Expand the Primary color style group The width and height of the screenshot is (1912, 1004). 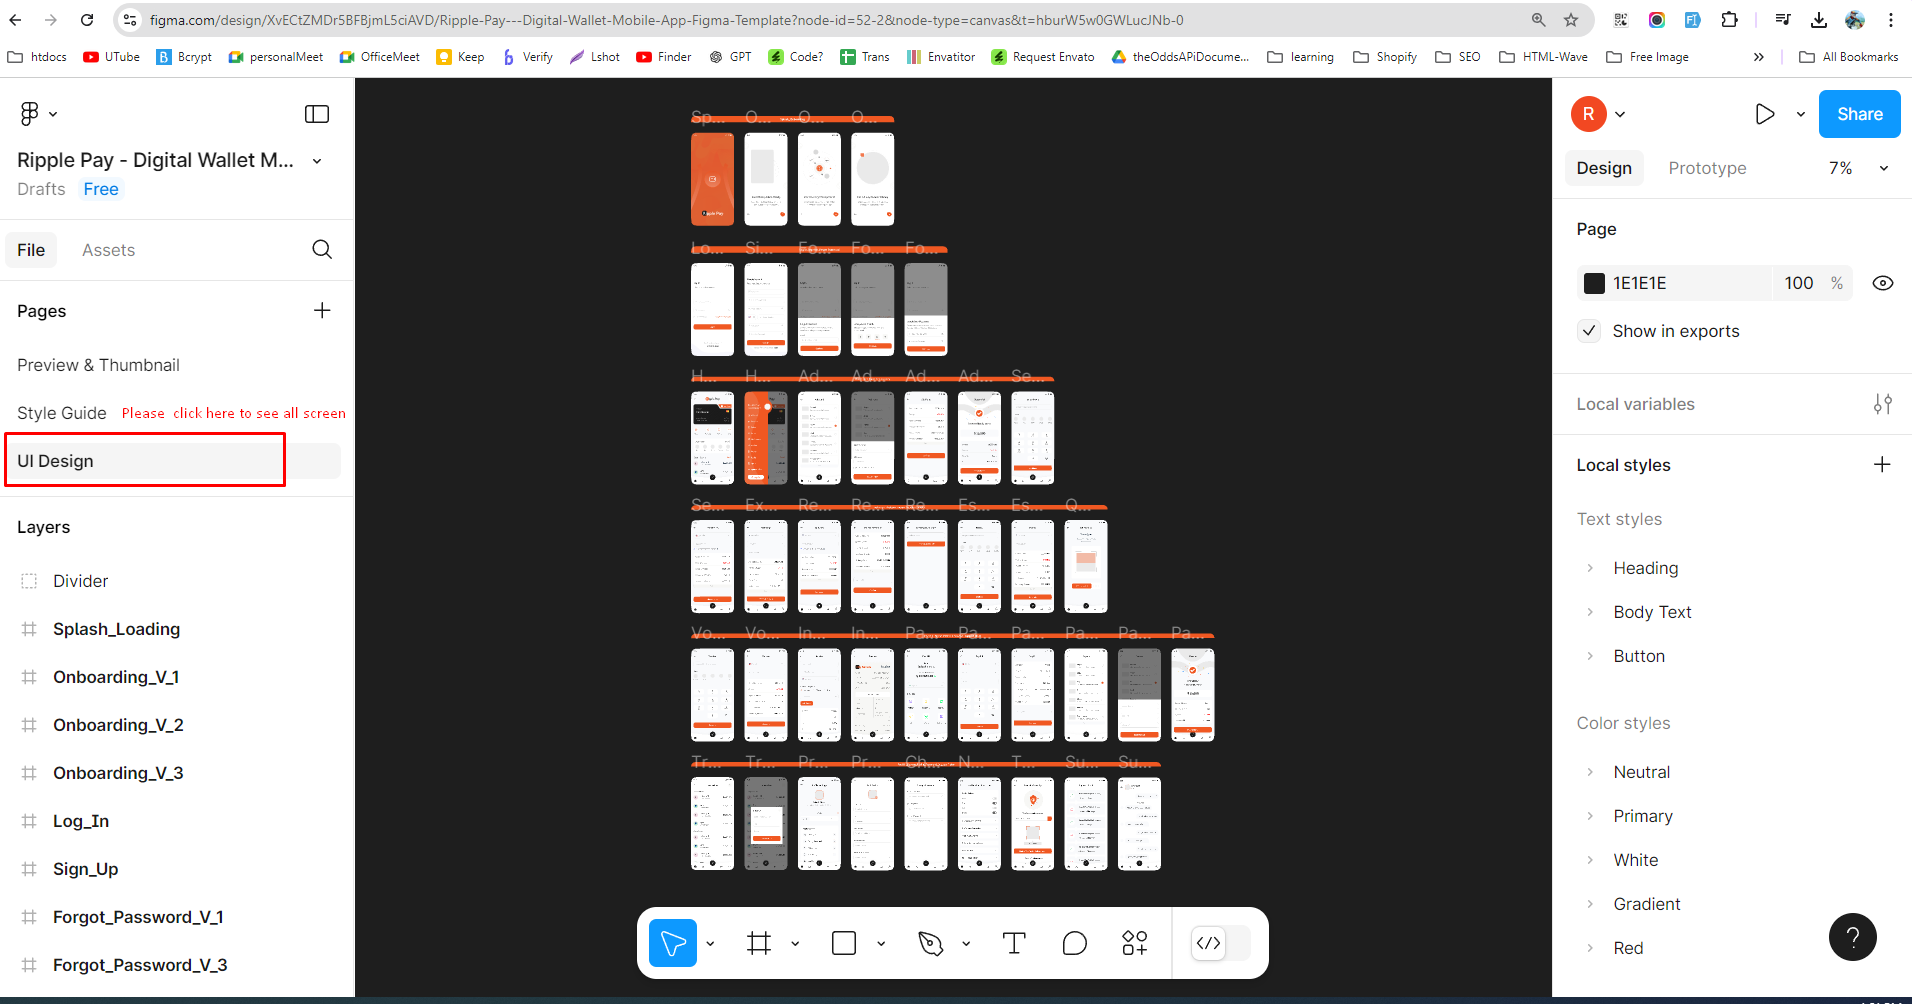(x=1590, y=816)
